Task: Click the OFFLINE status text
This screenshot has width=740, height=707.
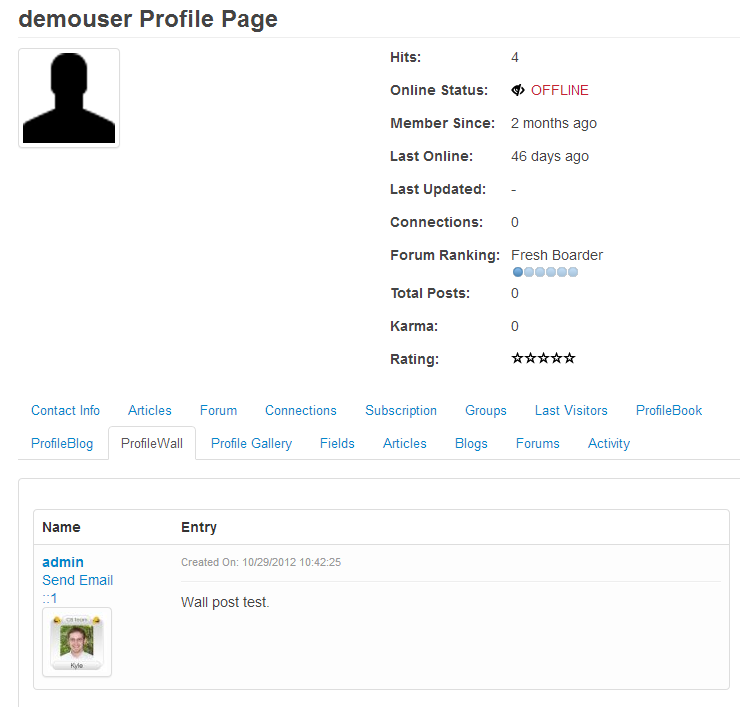Action: click(x=560, y=90)
